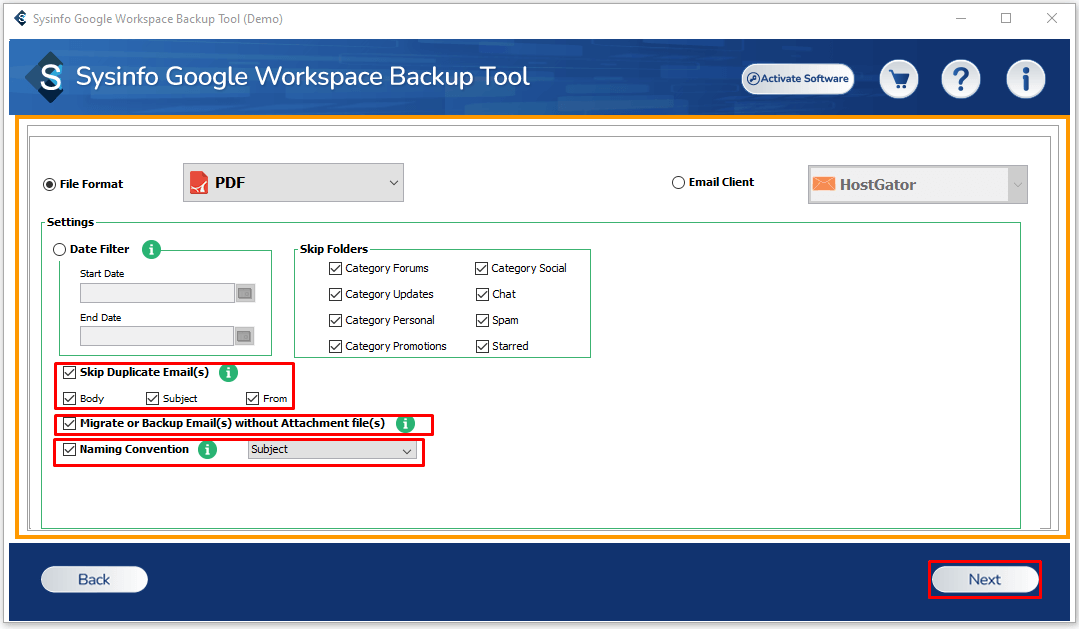Open Start Date calendar picker icon
The width and height of the screenshot is (1079, 629).
[x=245, y=293]
